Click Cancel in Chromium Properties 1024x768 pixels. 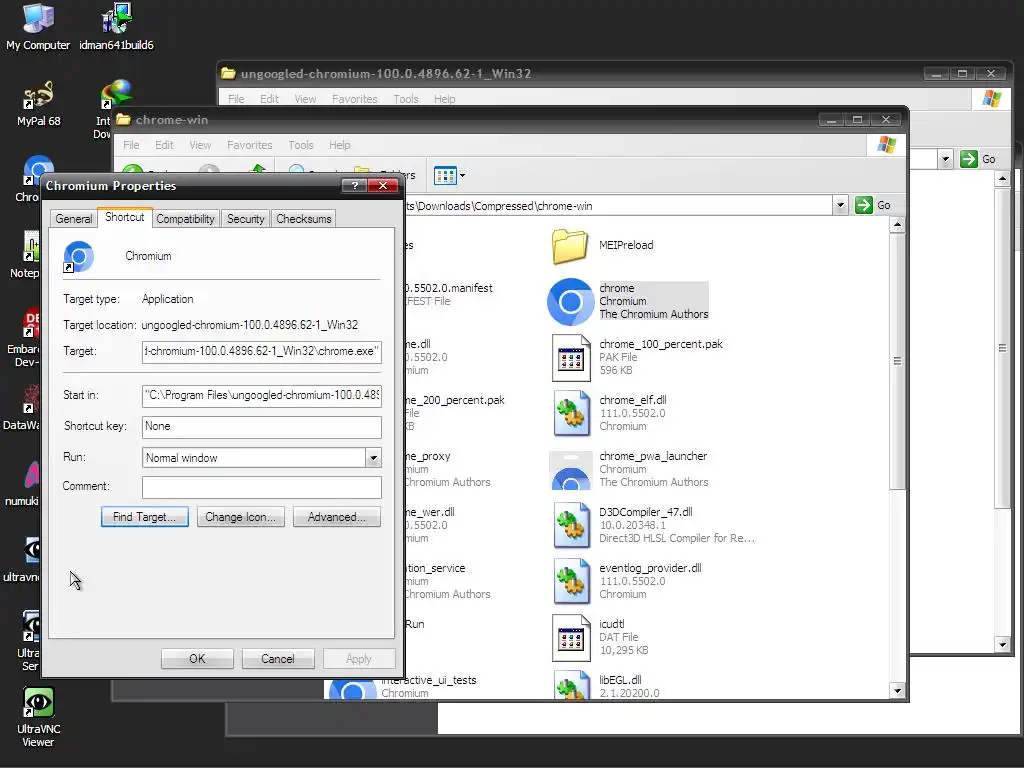pyautogui.click(x=278, y=658)
